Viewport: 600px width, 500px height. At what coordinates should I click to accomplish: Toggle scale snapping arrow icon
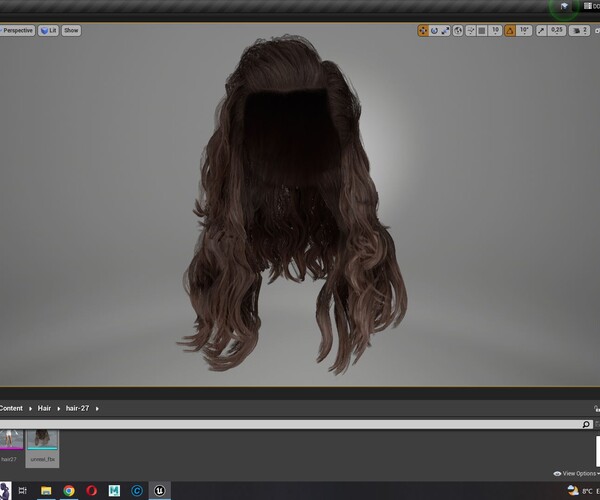click(x=541, y=31)
